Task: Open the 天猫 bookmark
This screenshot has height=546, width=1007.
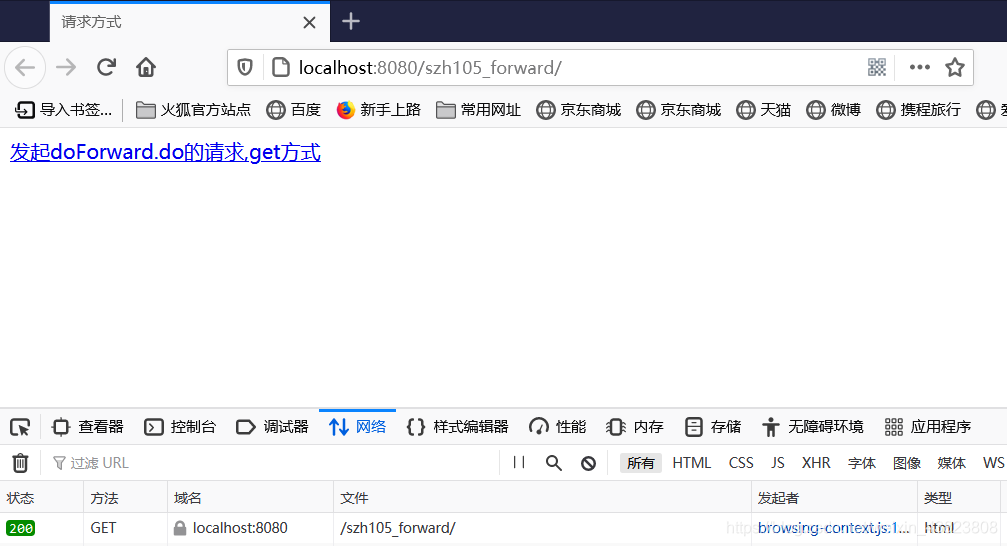Action: pyautogui.click(x=764, y=110)
